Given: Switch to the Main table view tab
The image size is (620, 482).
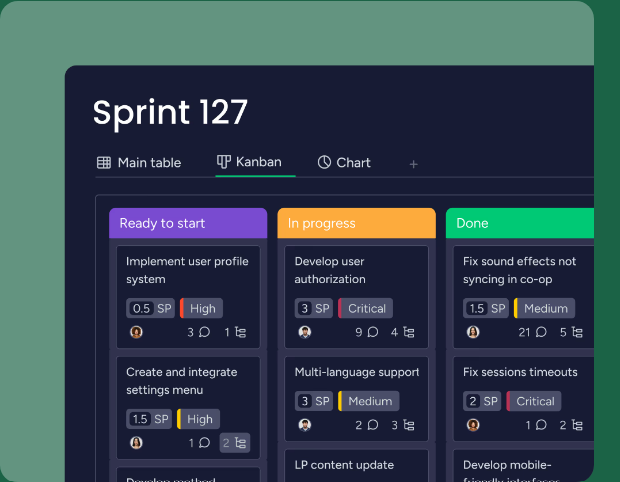Looking at the screenshot, I should [139, 162].
